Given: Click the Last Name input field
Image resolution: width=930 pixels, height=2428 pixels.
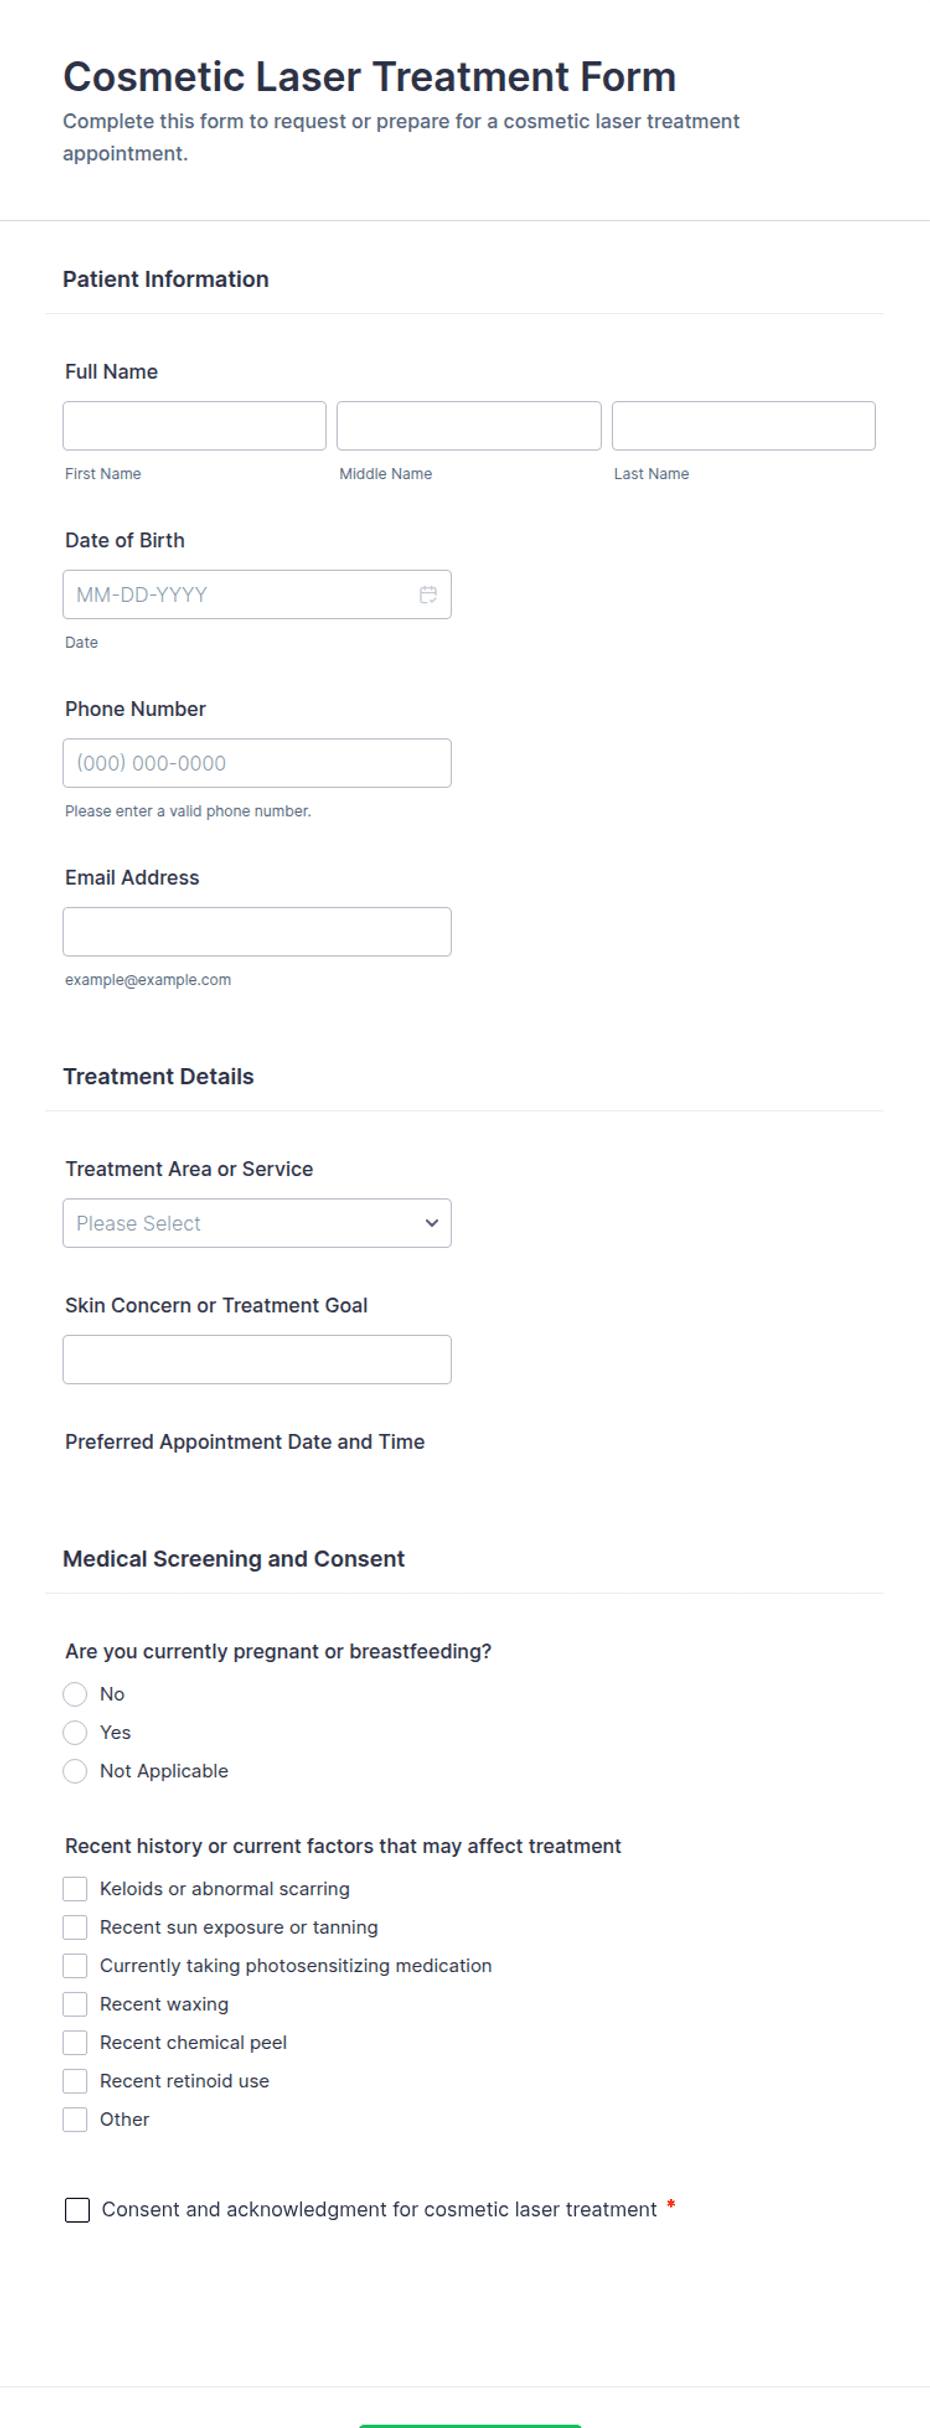Looking at the screenshot, I should [x=743, y=425].
